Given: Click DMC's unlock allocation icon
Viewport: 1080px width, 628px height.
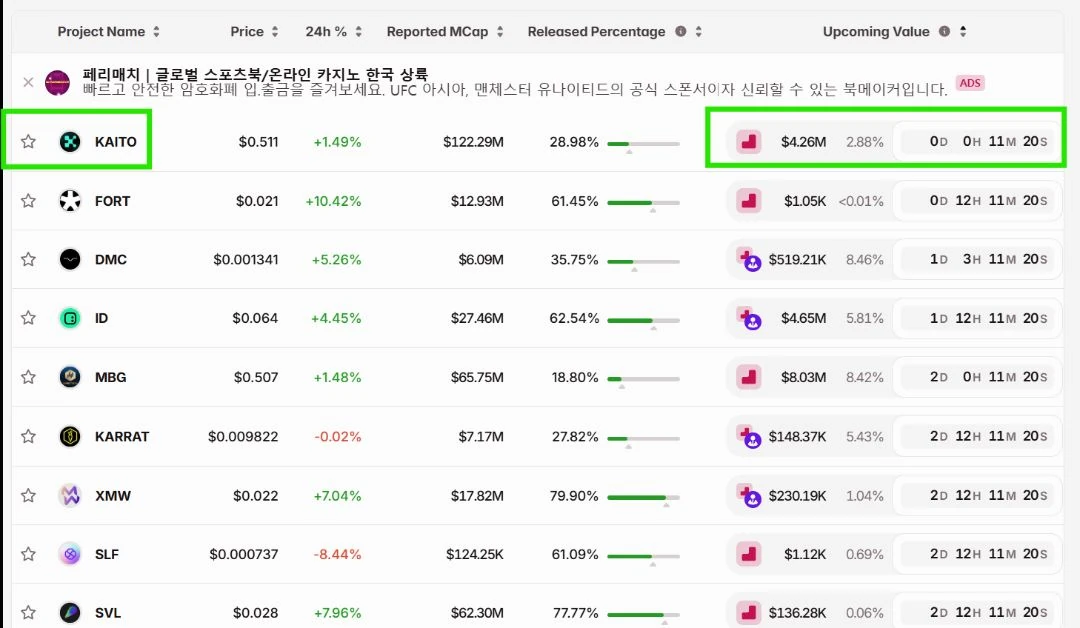Looking at the screenshot, I should pyautogui.click(x=748, y=260).
